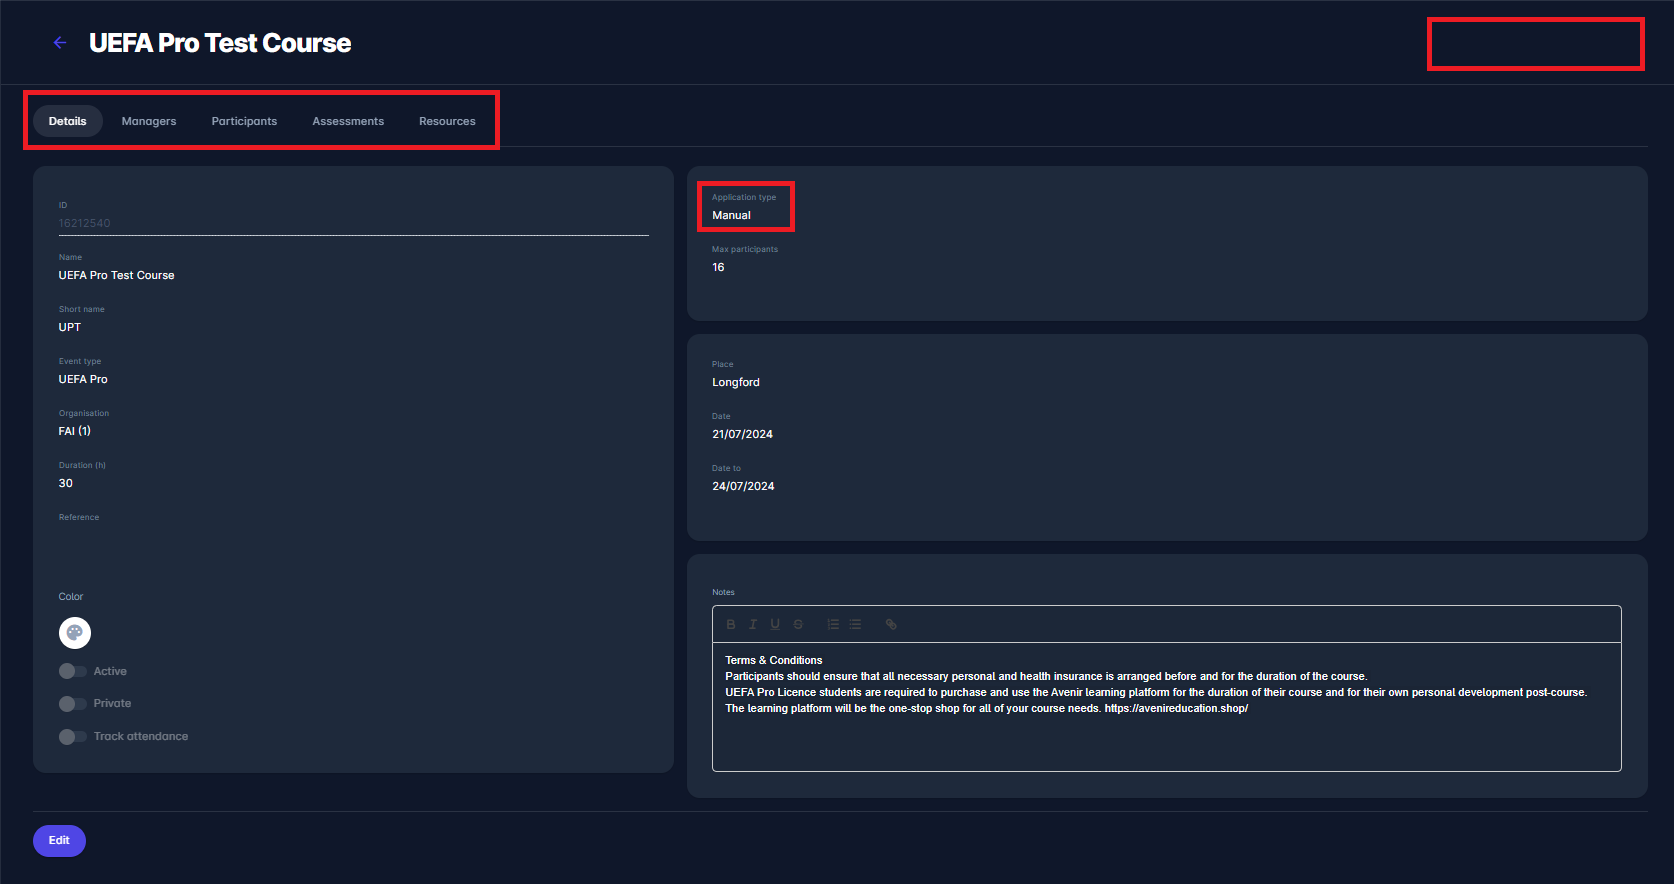Open the color palette picker
Image resolution: width=1674 pixels, height=884 pixels.
pyautogui.click(x=75, y=633)
